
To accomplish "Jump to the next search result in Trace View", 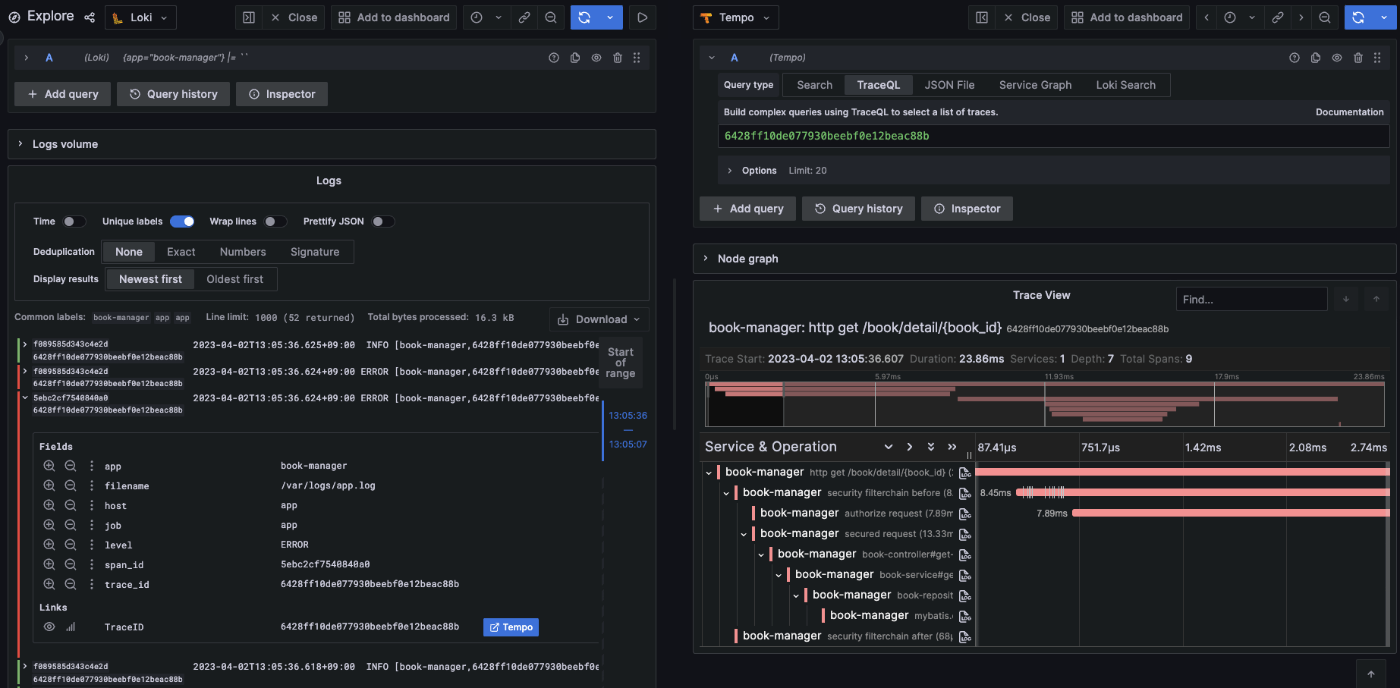I will [x=1346, y=299].
